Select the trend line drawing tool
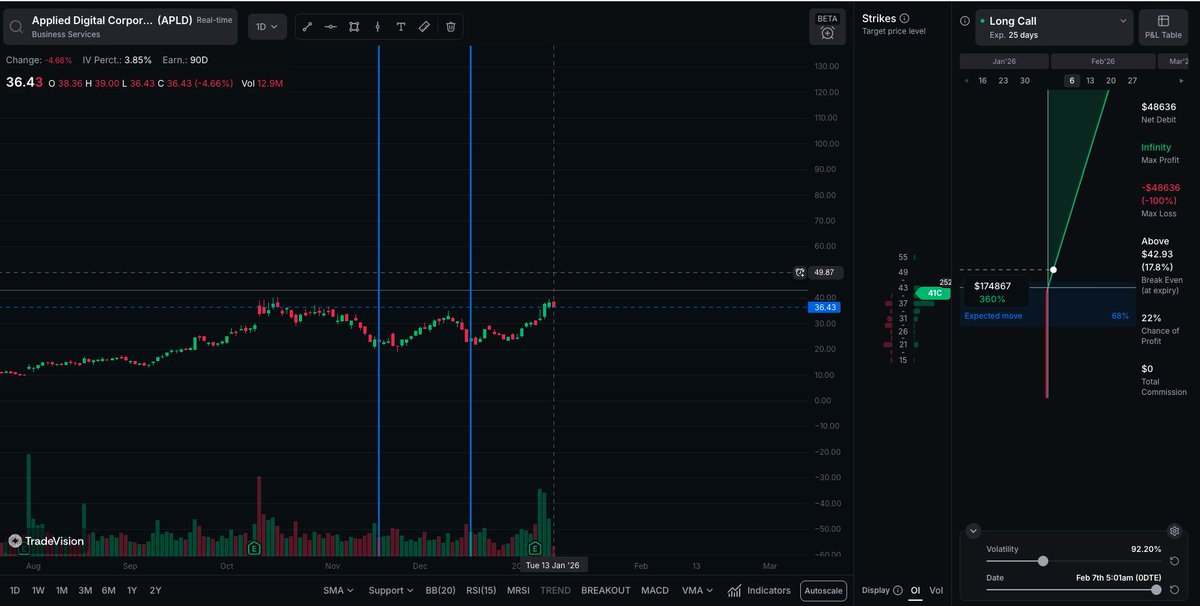Image resolution: width=1200 pixels, height=606 pixels. [x=307, y=27]
